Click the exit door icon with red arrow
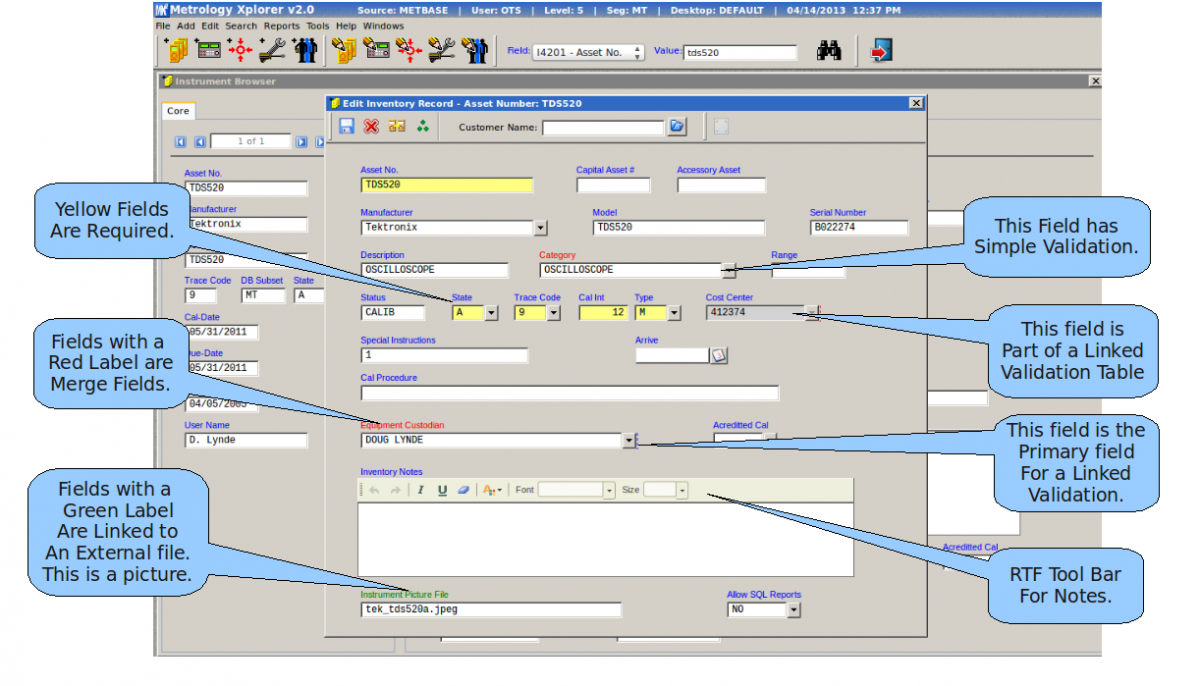1200x686 pixels. pyautogui.click(x=881, y=51)
